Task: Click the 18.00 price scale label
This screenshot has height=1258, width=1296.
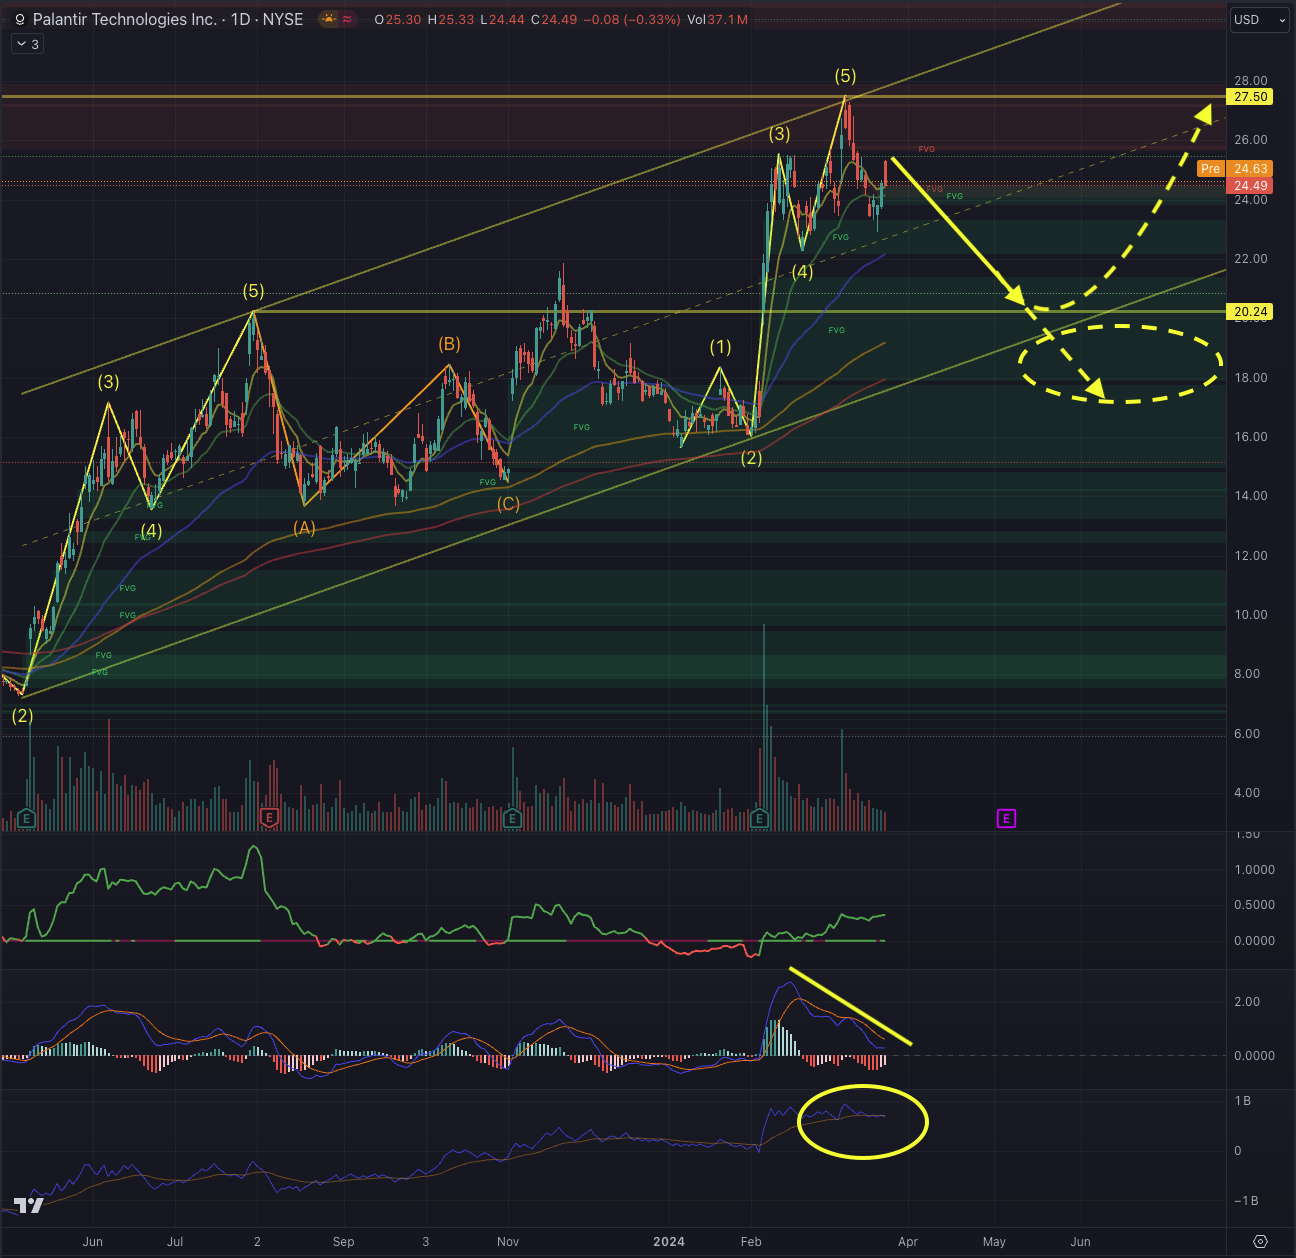Action: pyautogui.click(x=1250, y=378)
